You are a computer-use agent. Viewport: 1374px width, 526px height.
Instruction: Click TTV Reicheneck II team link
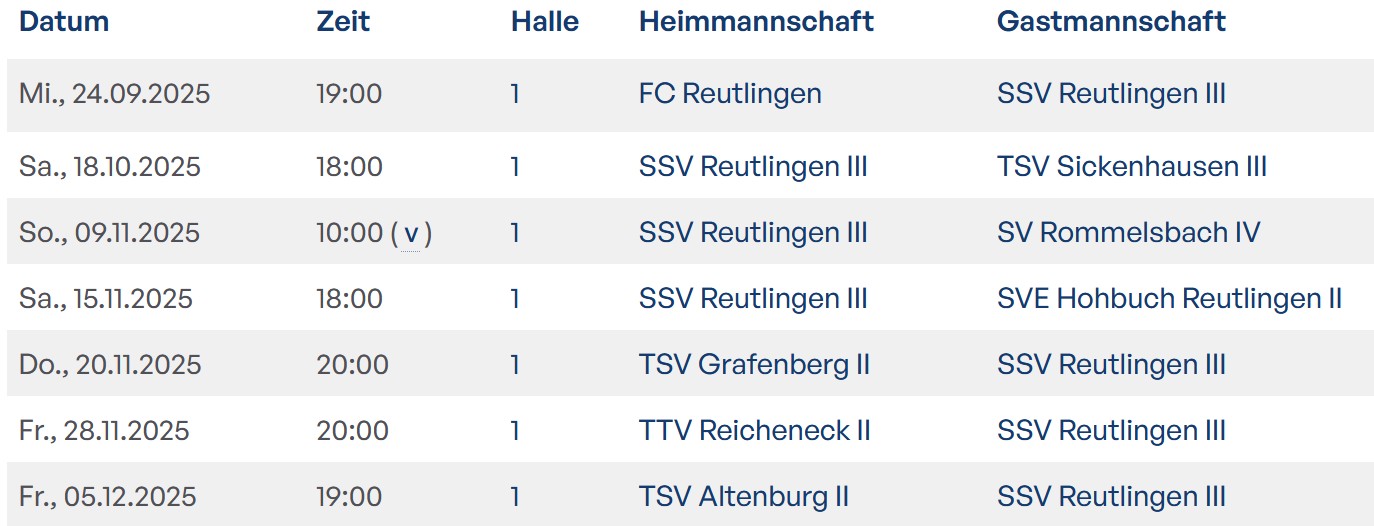pos(754,431)
